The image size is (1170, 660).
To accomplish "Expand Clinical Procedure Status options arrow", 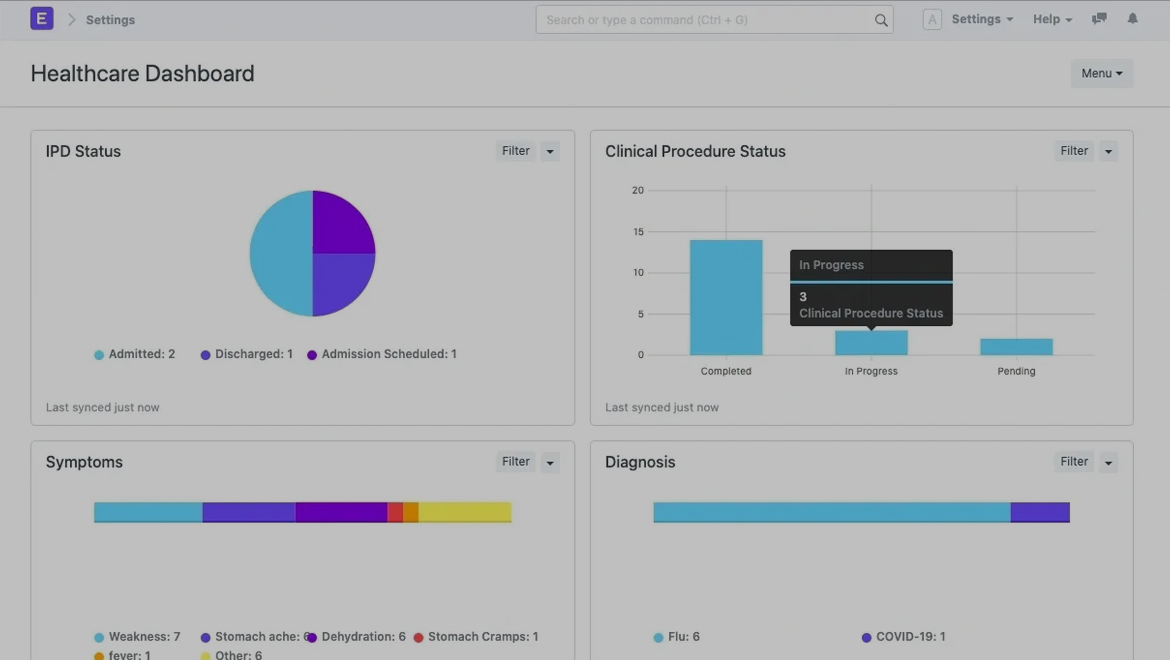I will pyautogui.click(x=1108, y=152).
